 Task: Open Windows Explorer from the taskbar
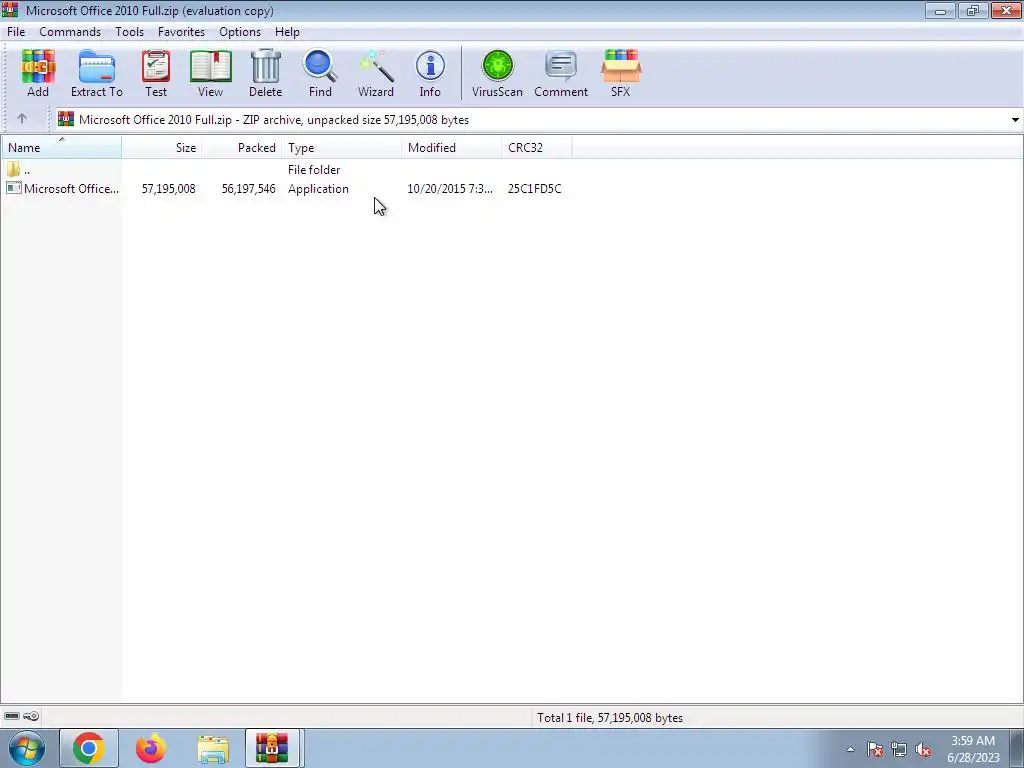[x=213, y=749]
